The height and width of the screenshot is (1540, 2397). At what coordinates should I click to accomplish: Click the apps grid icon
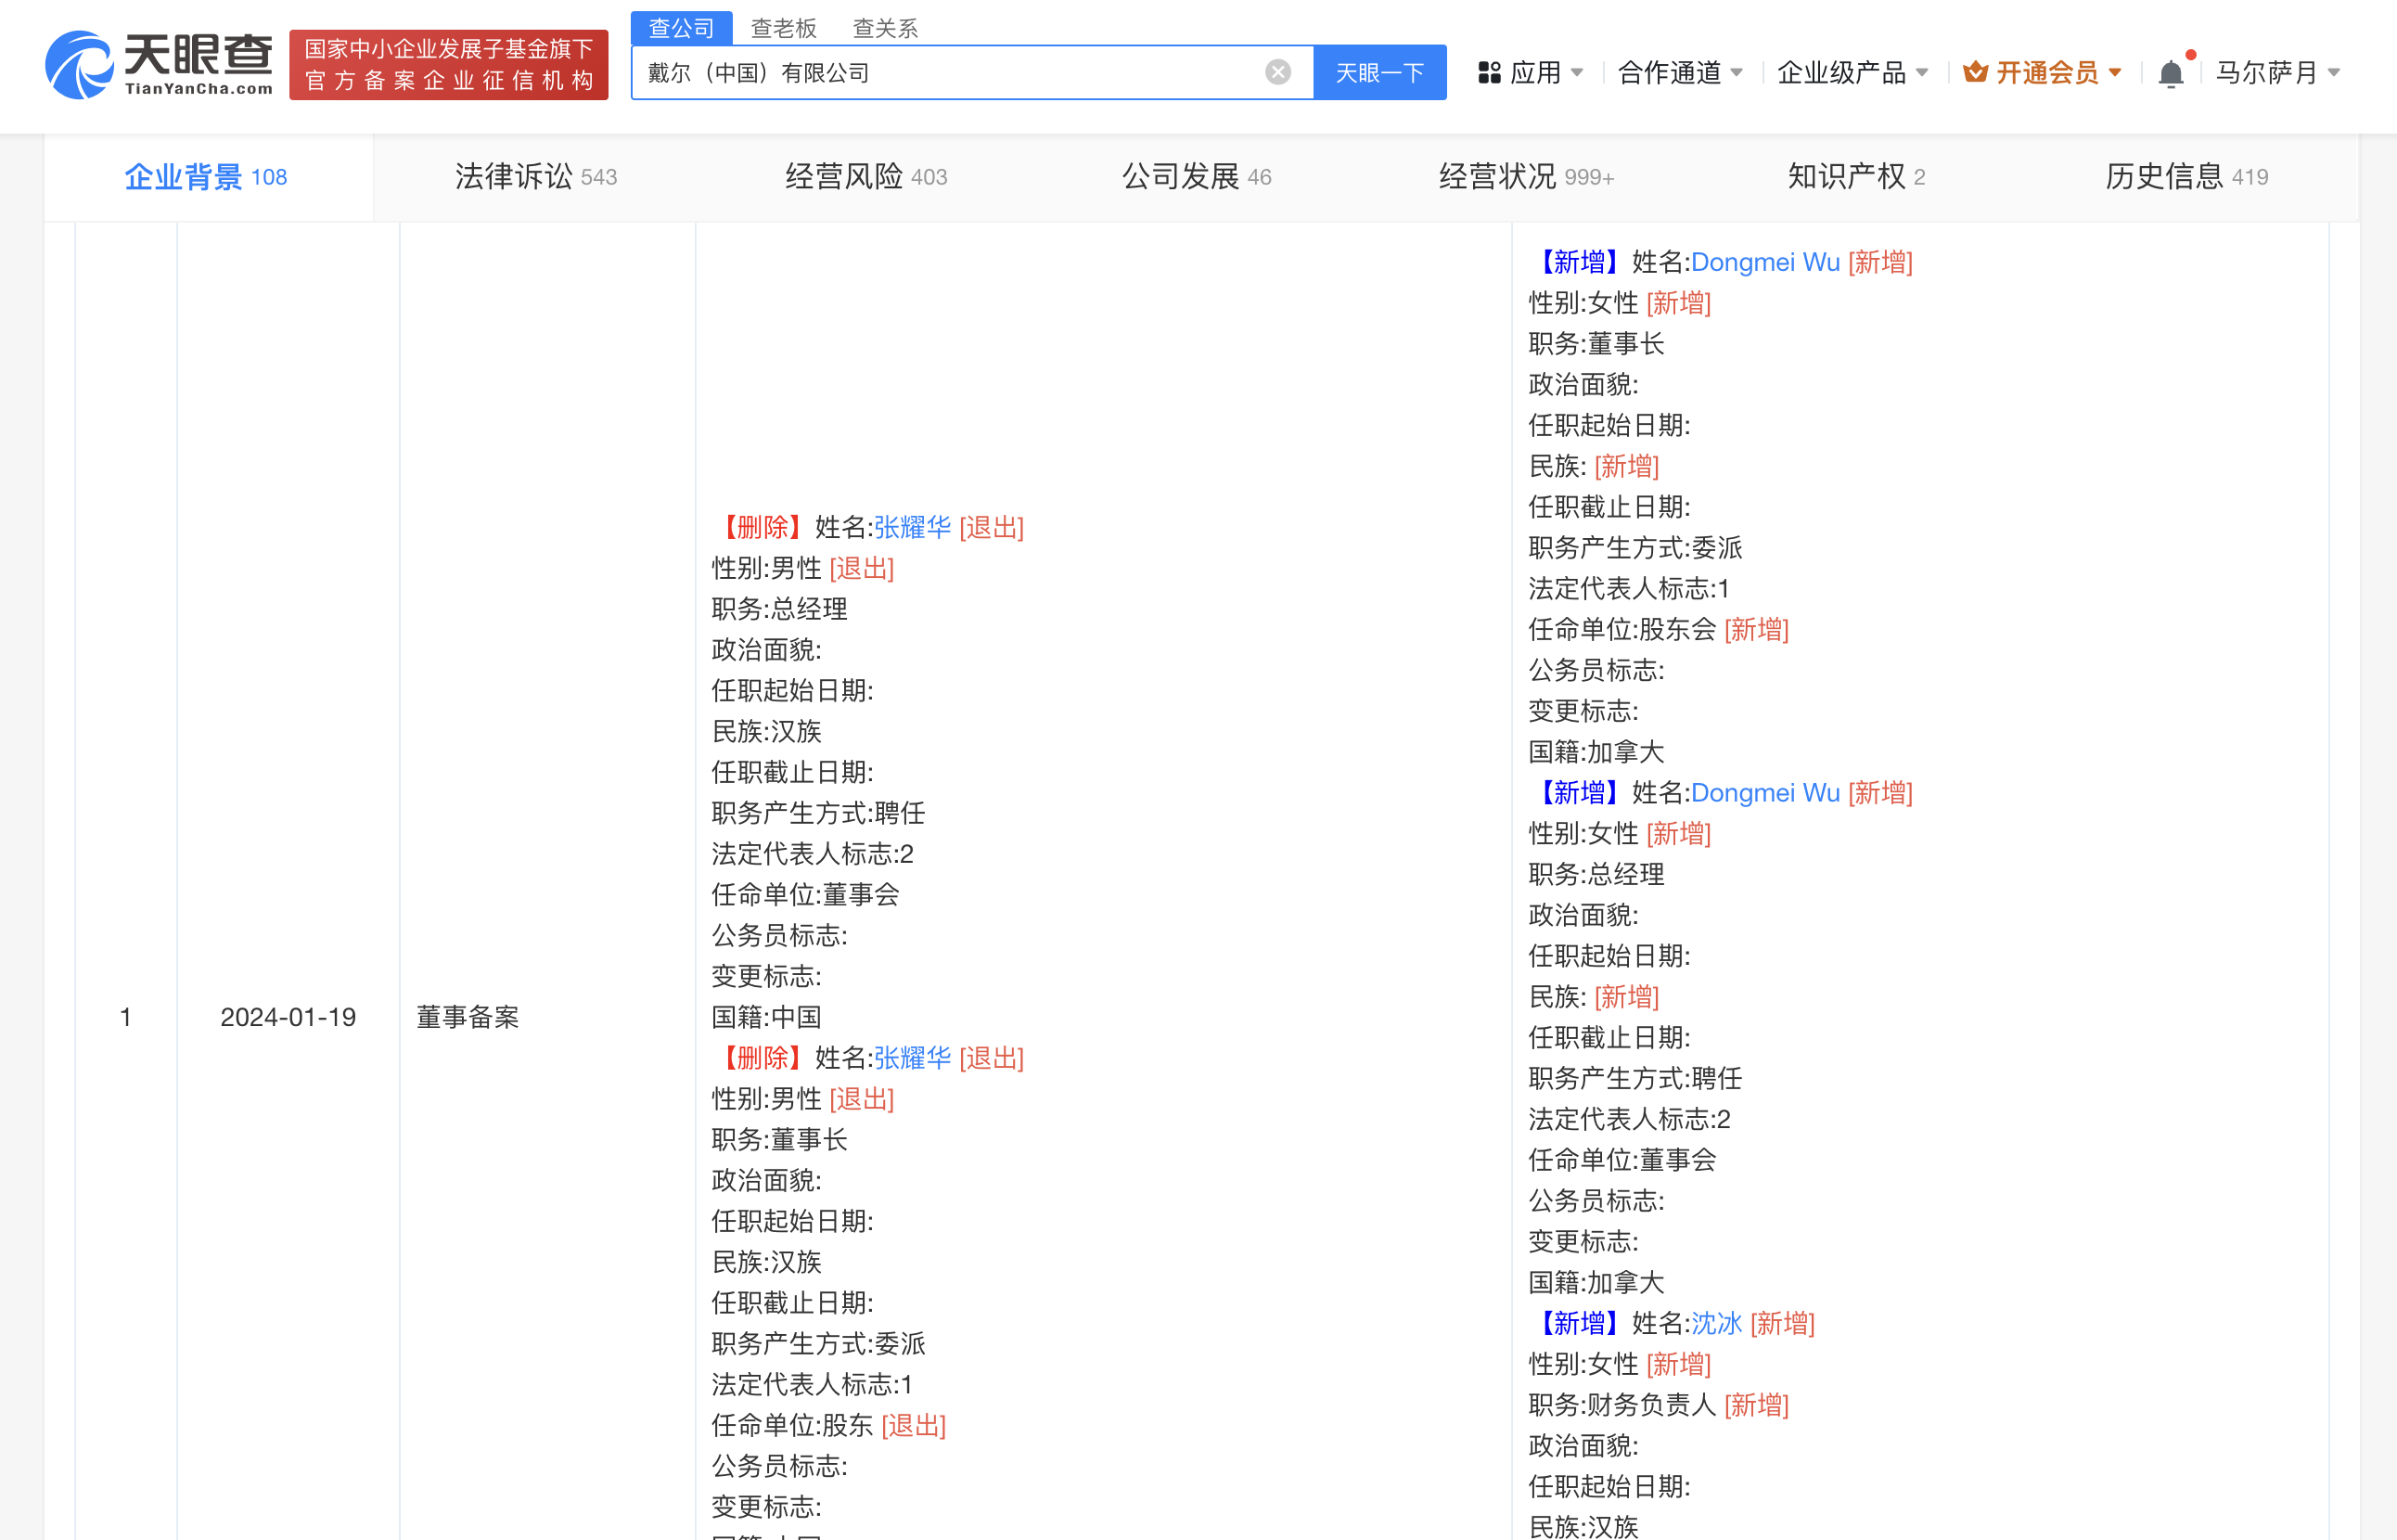tap(1489, 73)
